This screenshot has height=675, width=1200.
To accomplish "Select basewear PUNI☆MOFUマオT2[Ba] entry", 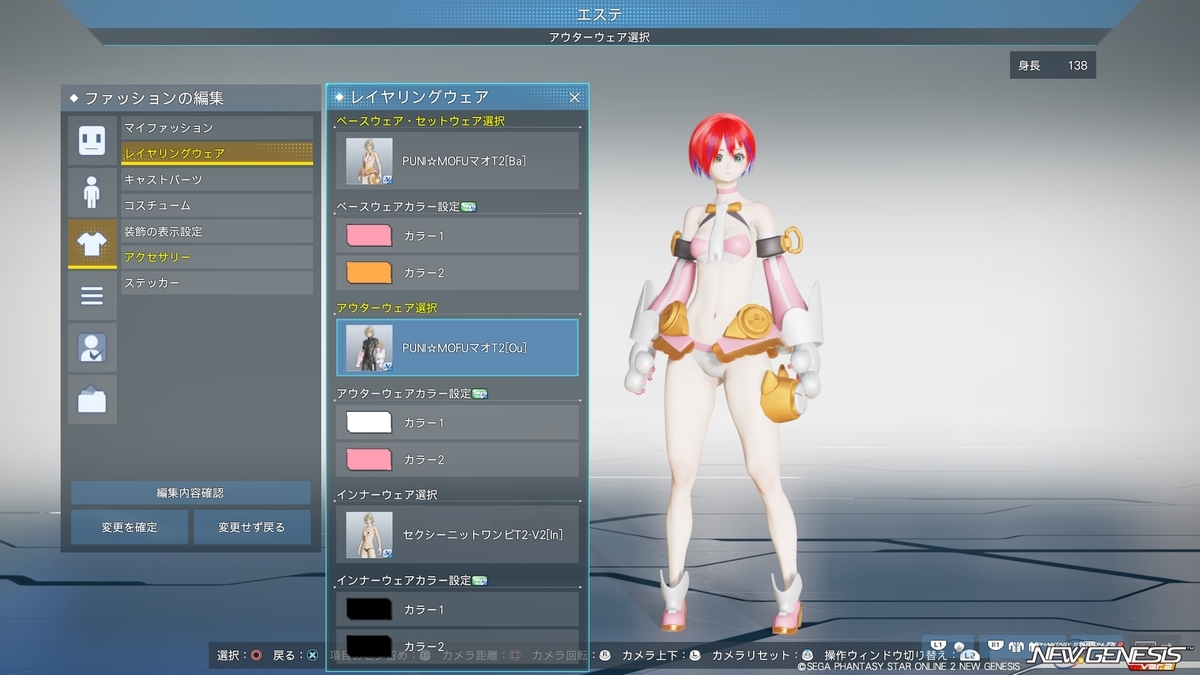I will pos(458,161).
